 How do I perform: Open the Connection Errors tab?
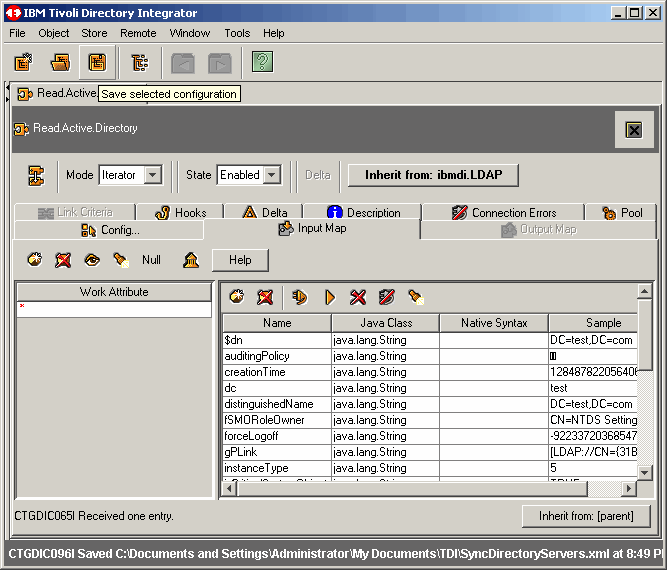pos(503,212)
